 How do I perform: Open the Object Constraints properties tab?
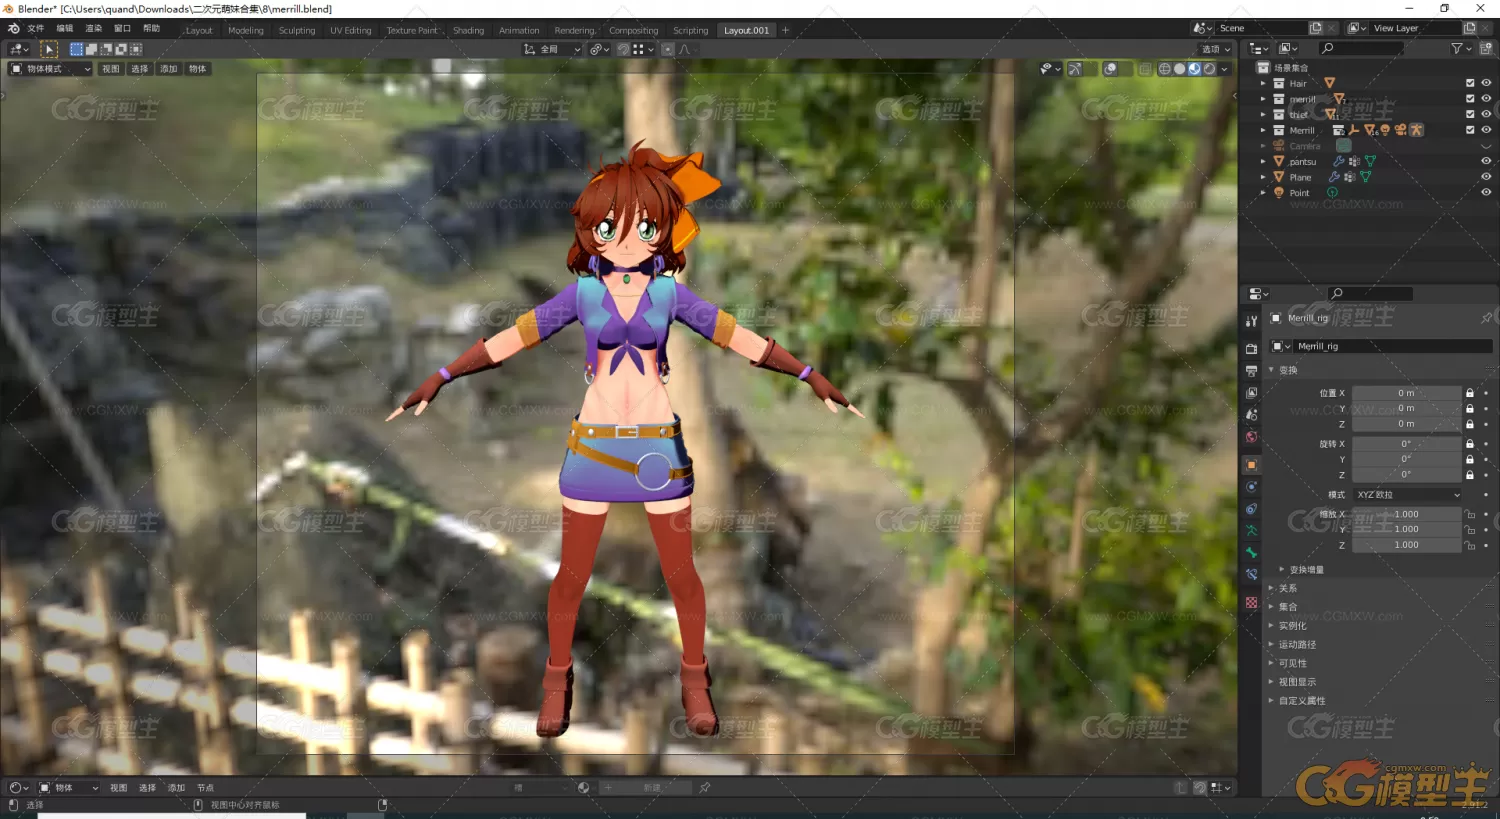[x=1251, y=509]
